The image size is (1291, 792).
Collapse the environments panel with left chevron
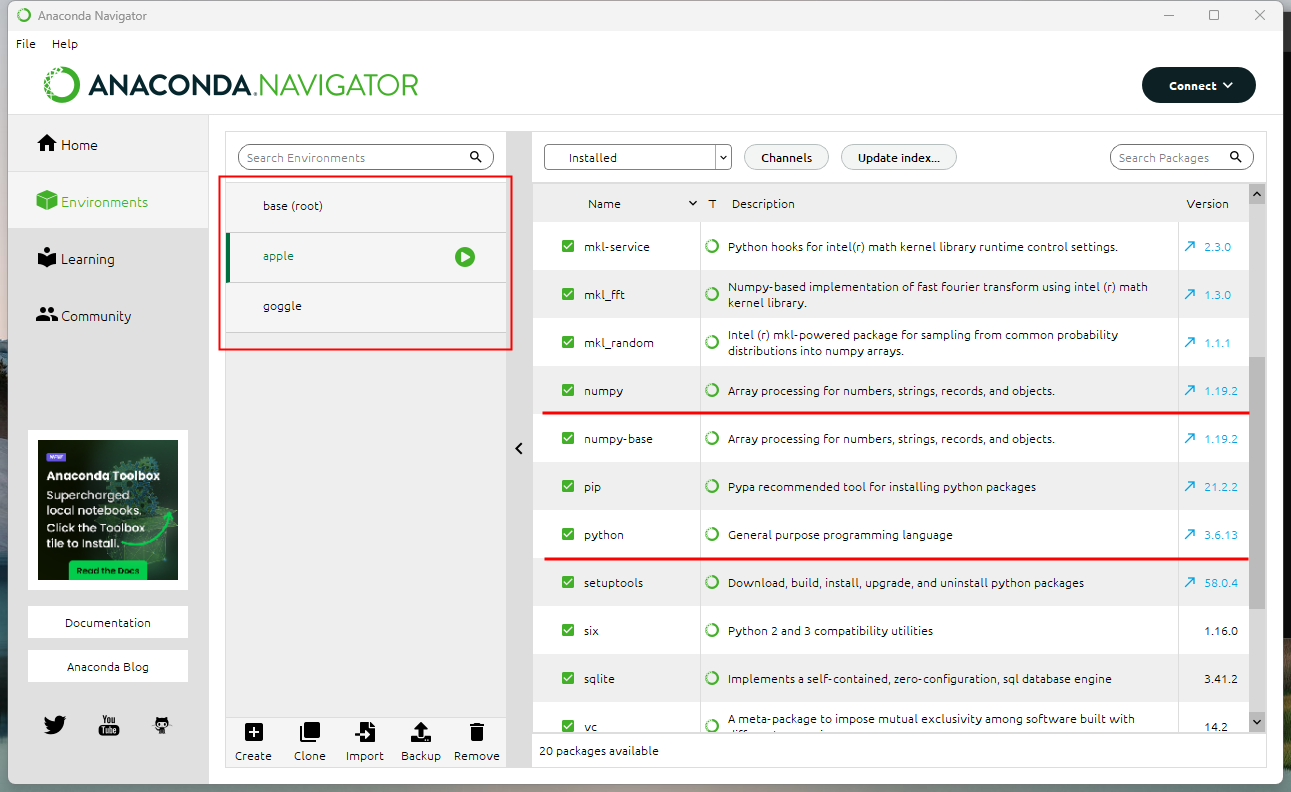tap(519, 449)
